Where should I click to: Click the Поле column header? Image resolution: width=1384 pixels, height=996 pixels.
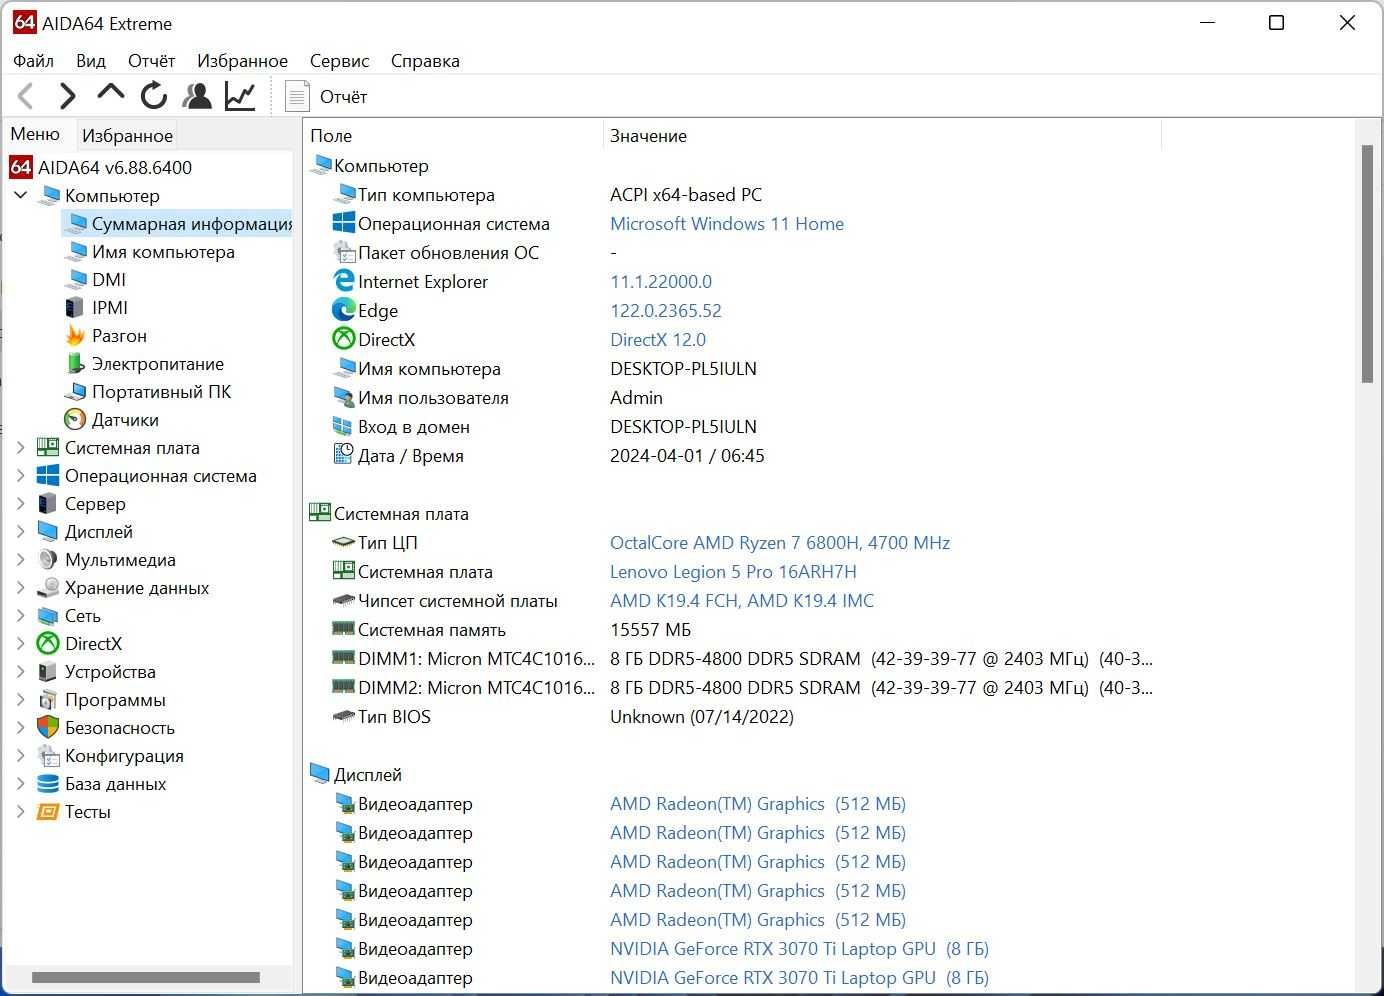click(x=453, y=135)
